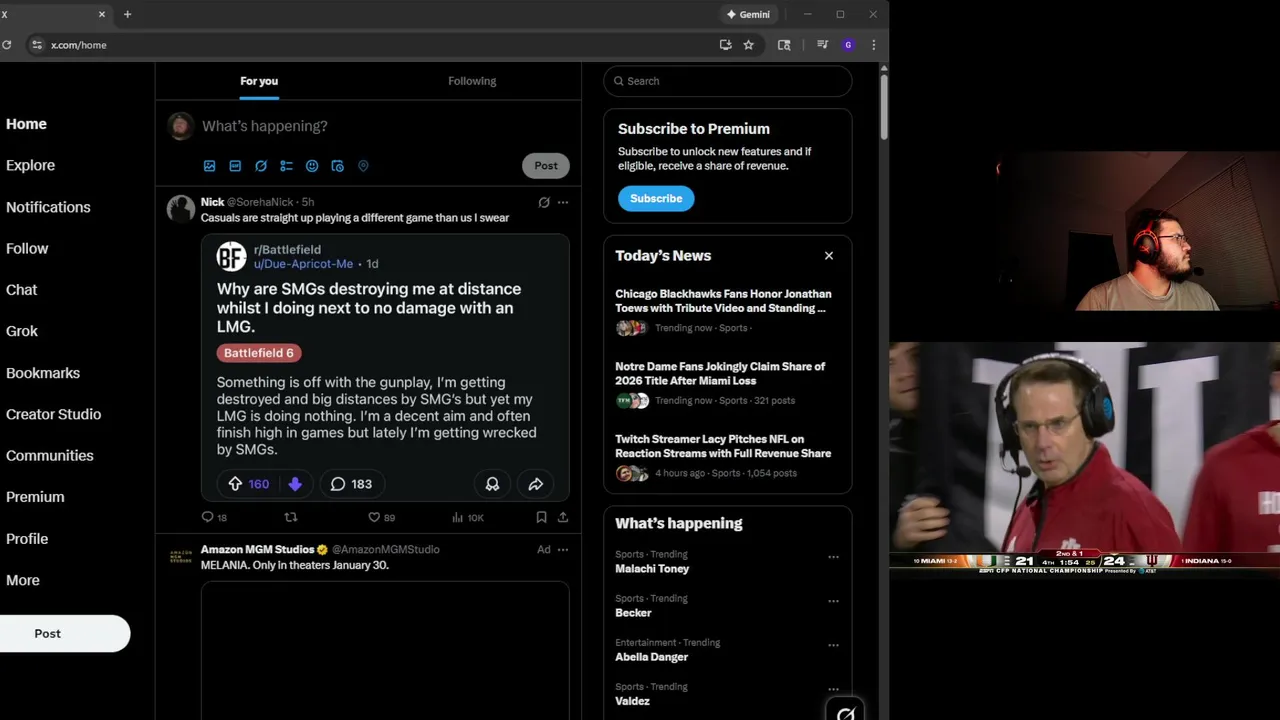Open options for Malachi Toney trend
Image resolution: width=1280 pixels, height=720 pixels.
click(833, 557)
